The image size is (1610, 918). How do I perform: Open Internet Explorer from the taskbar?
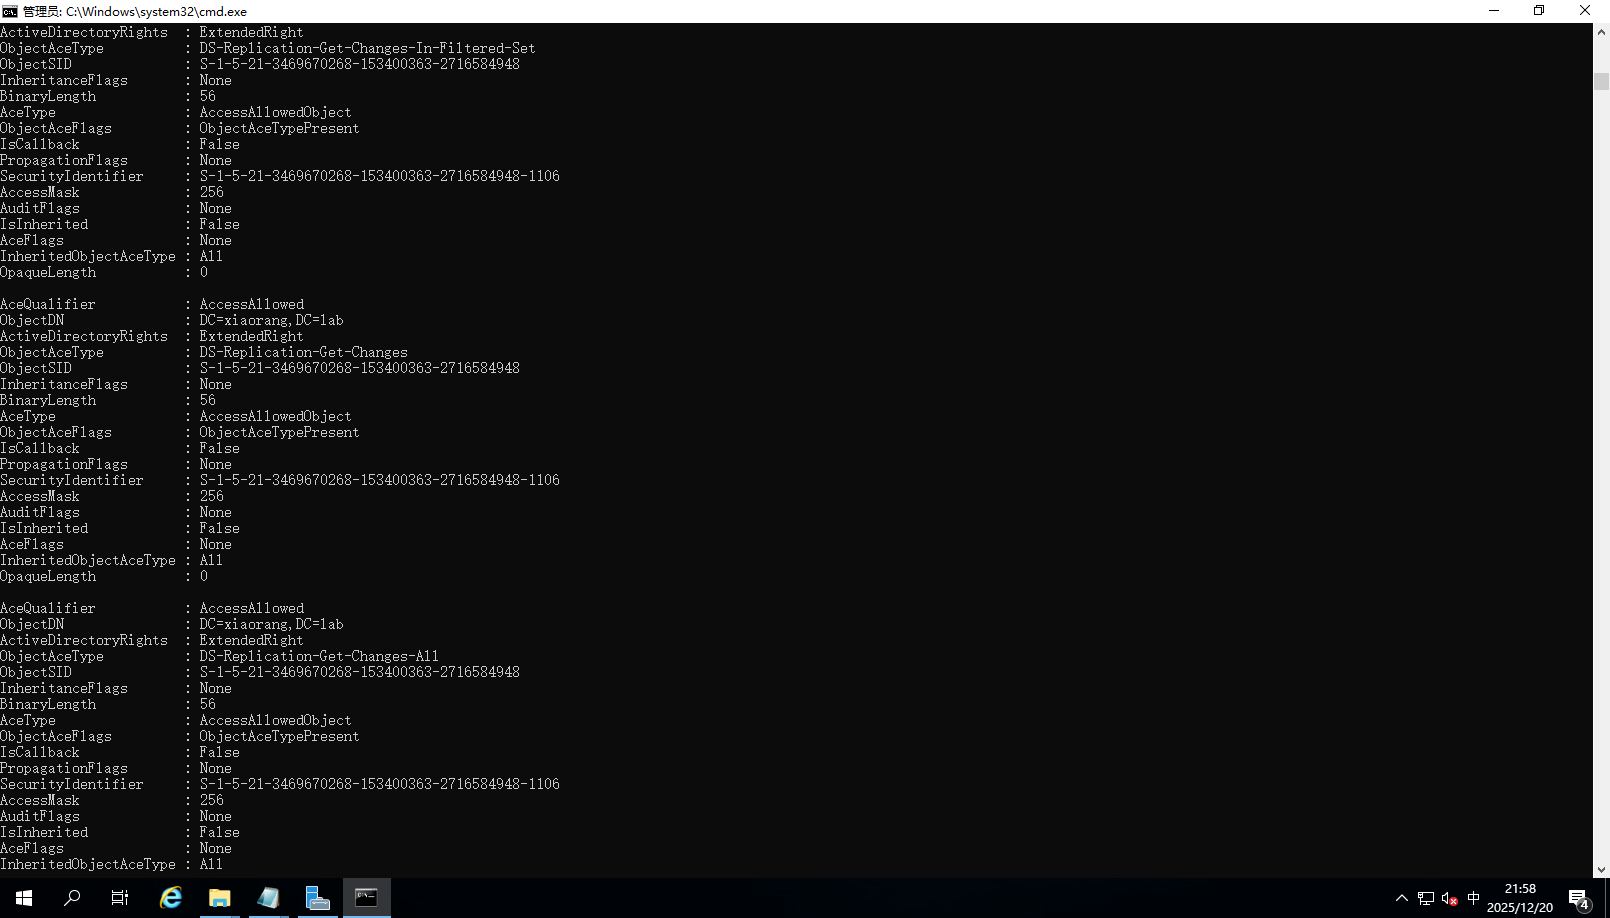[170, 897]
